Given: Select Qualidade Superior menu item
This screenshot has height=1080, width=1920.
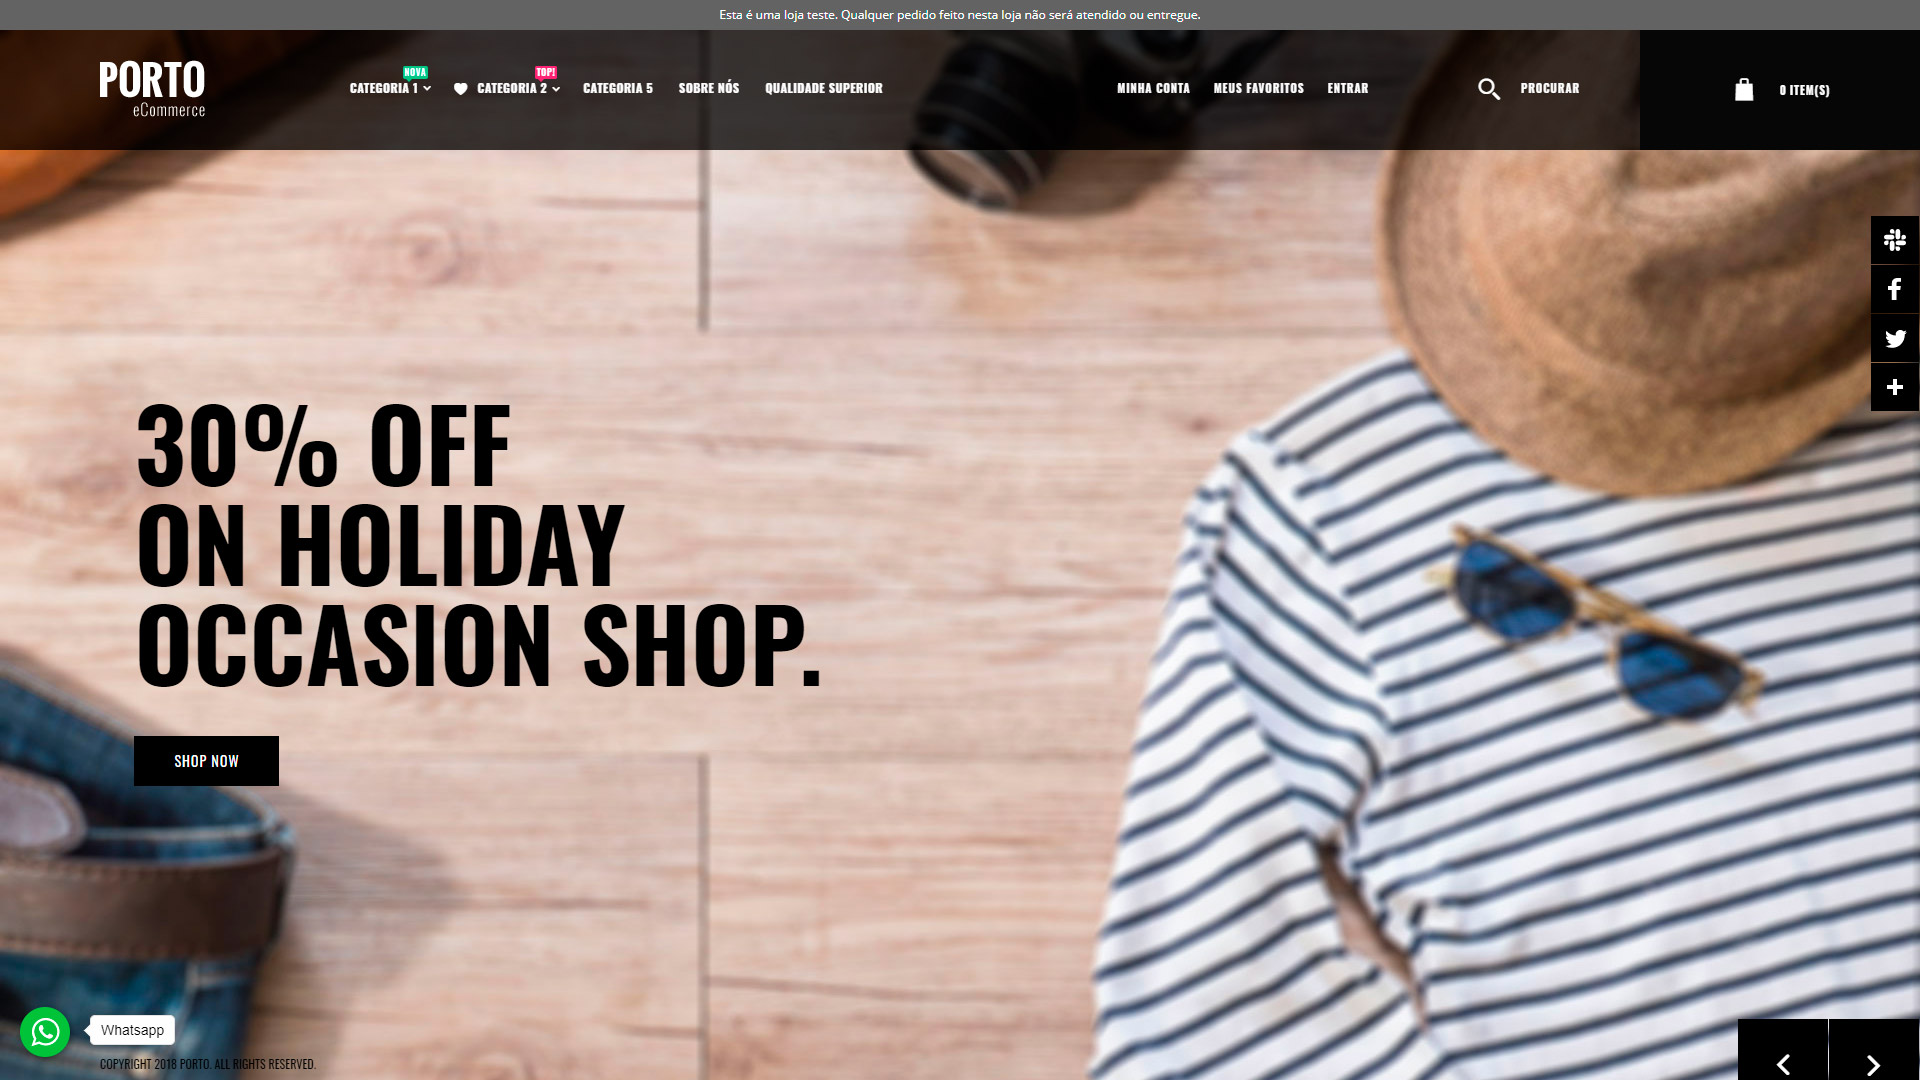Looking at the screenshot, I should (824, 88).
